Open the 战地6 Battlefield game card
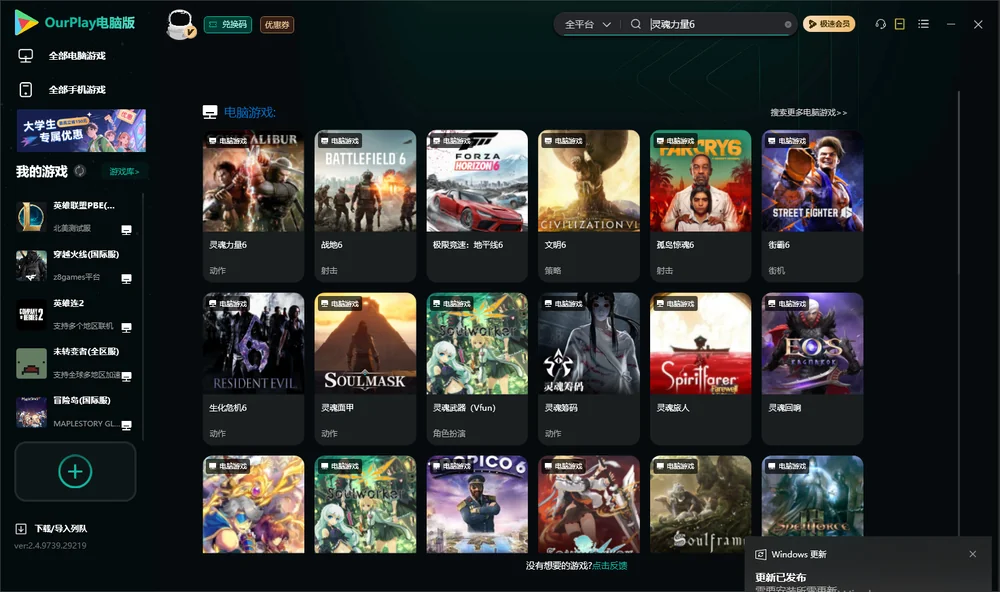The image size is (1000, 592). point(365,205)
